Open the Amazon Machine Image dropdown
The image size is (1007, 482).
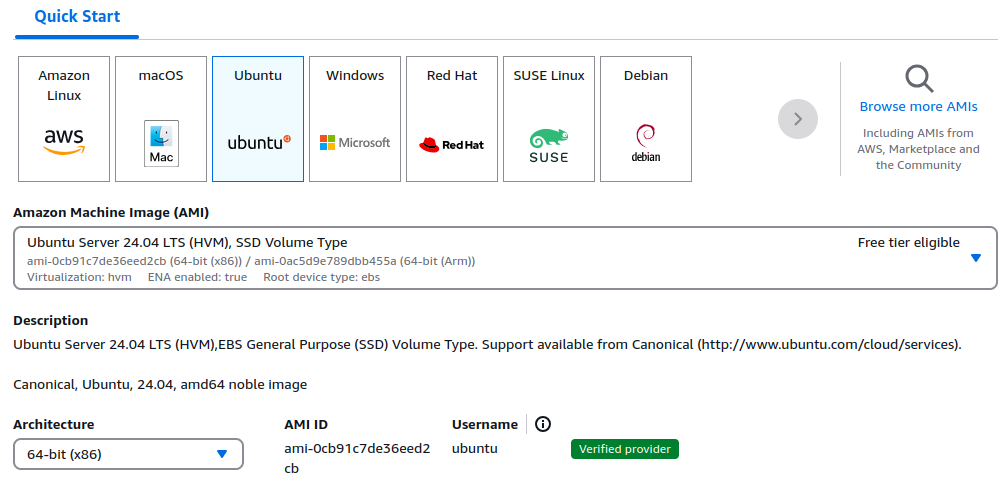tap(505, 258)
